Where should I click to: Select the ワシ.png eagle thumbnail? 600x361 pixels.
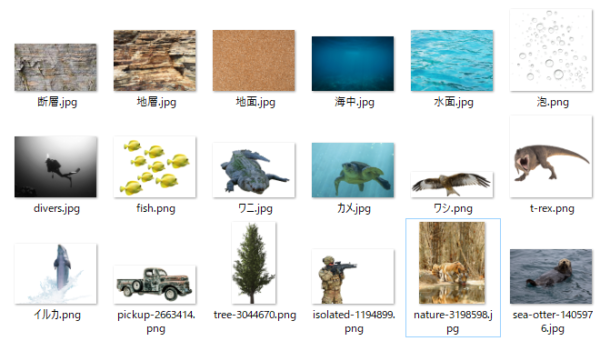[x=452, y=185]
